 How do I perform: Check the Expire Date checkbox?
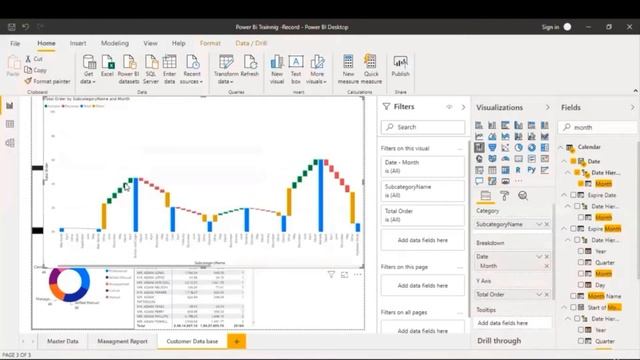point(573,195)
